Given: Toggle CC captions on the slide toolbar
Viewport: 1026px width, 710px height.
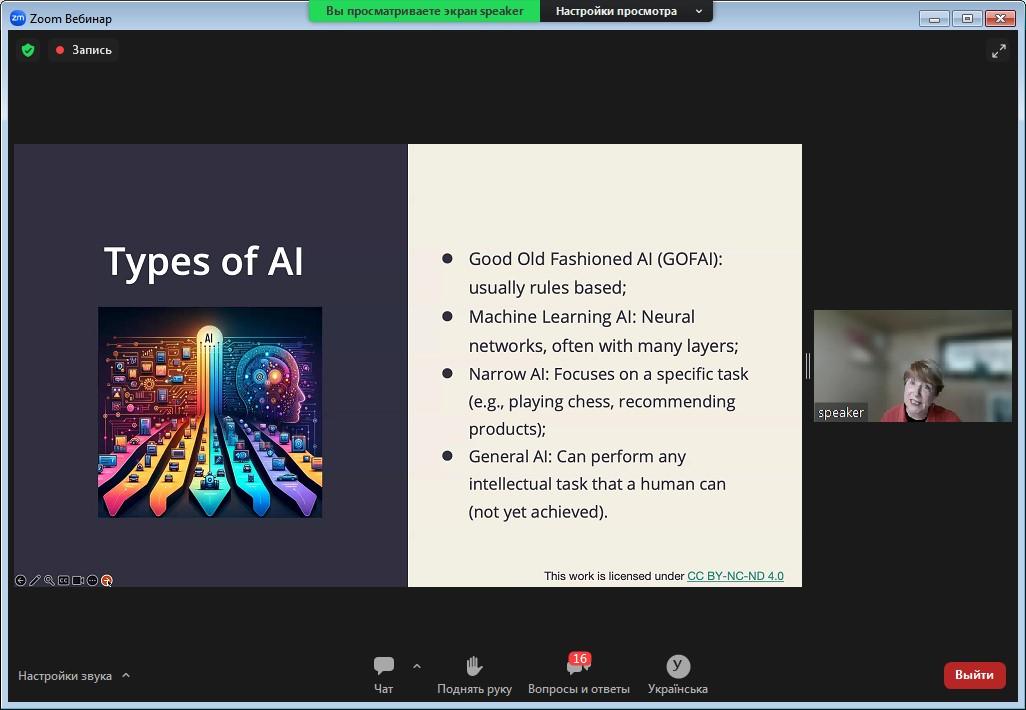Looking at the screenshot, I should pyautogui.click(x=63, y=580).
